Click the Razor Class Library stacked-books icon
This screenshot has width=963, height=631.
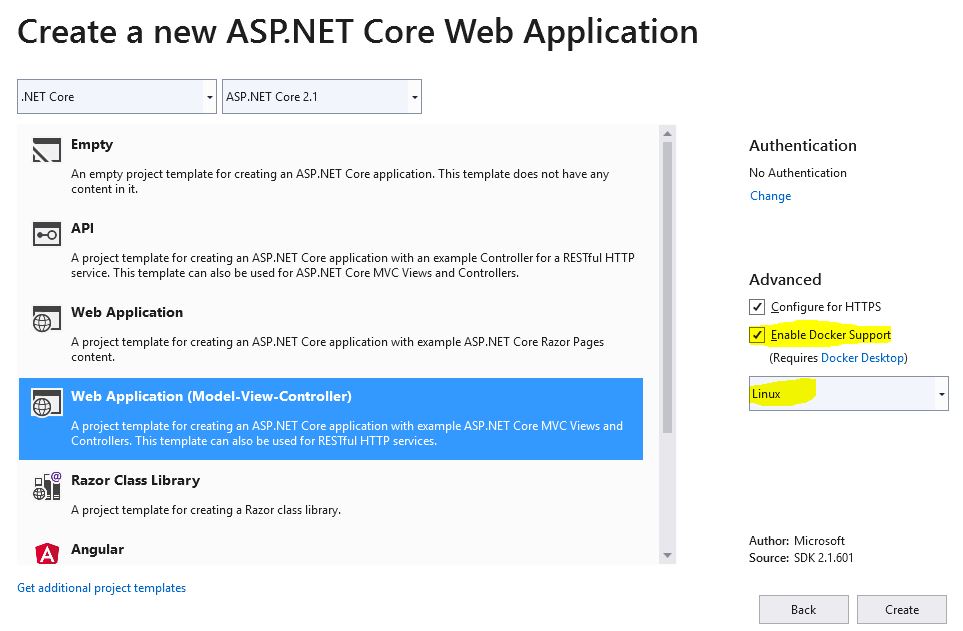[x=48, y=487]
